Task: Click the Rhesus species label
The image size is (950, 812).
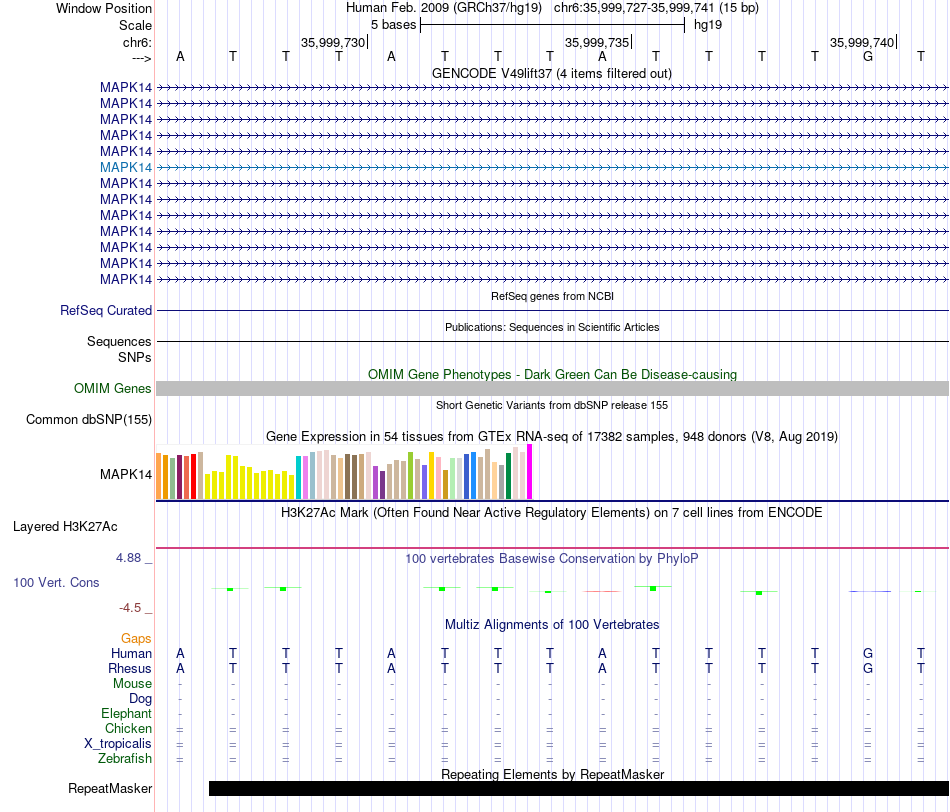Action: 130,668
